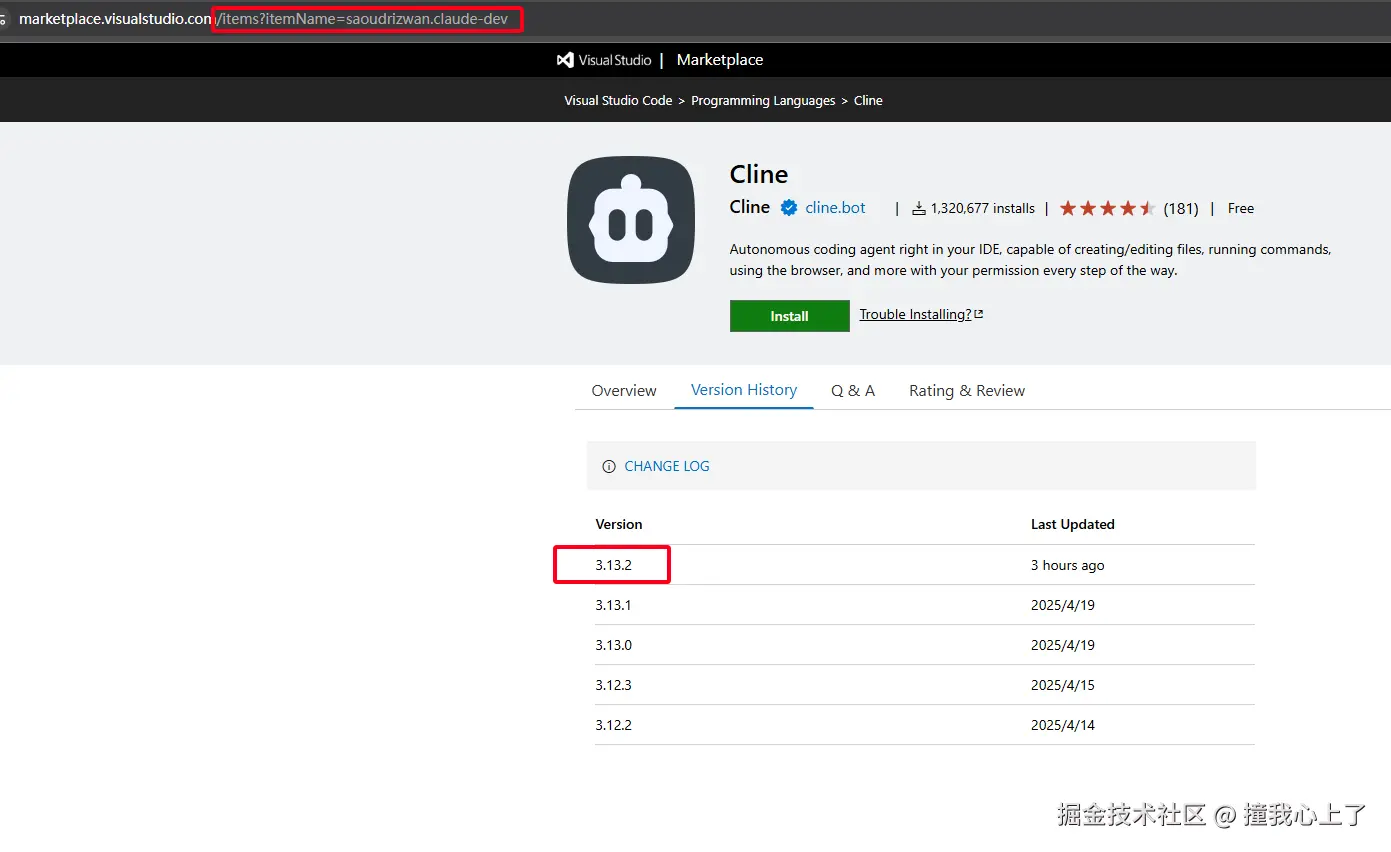
Task: Switch to the Overview tab
Action: (x=624, y=390)
